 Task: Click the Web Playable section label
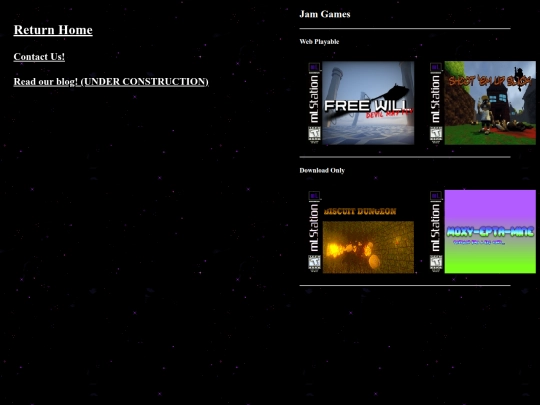click(x=319, y=42)
